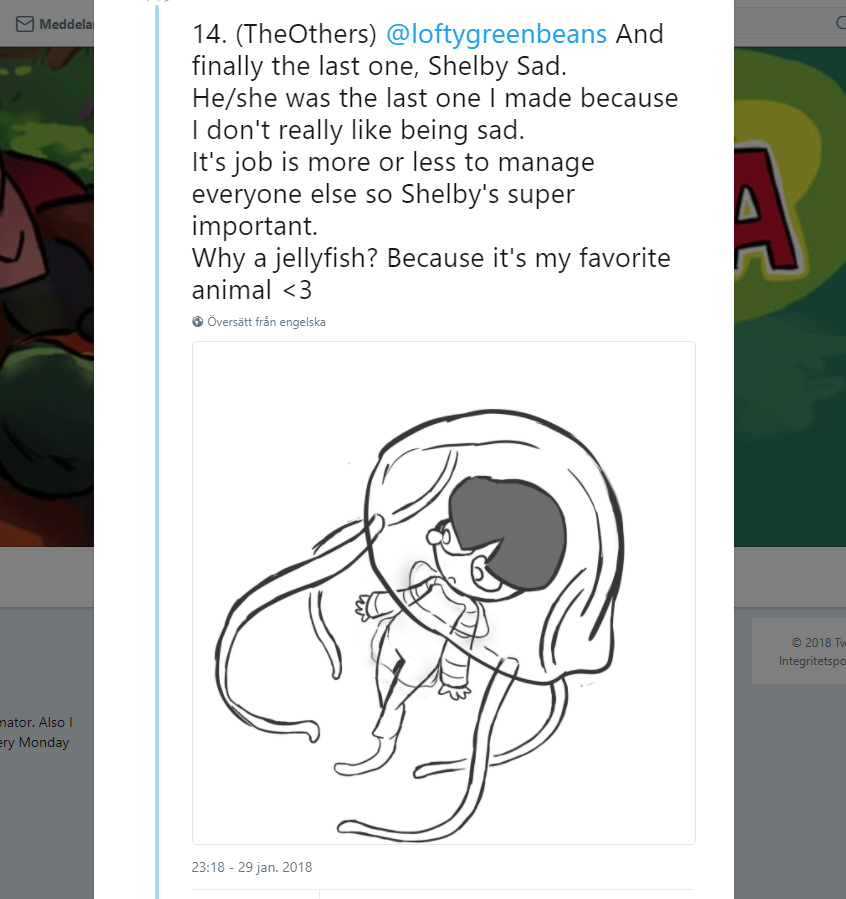This screenshot has height=899, width=846.
Task: Translate tweet via Översätt från engelska
Action: tap(266, 322)
